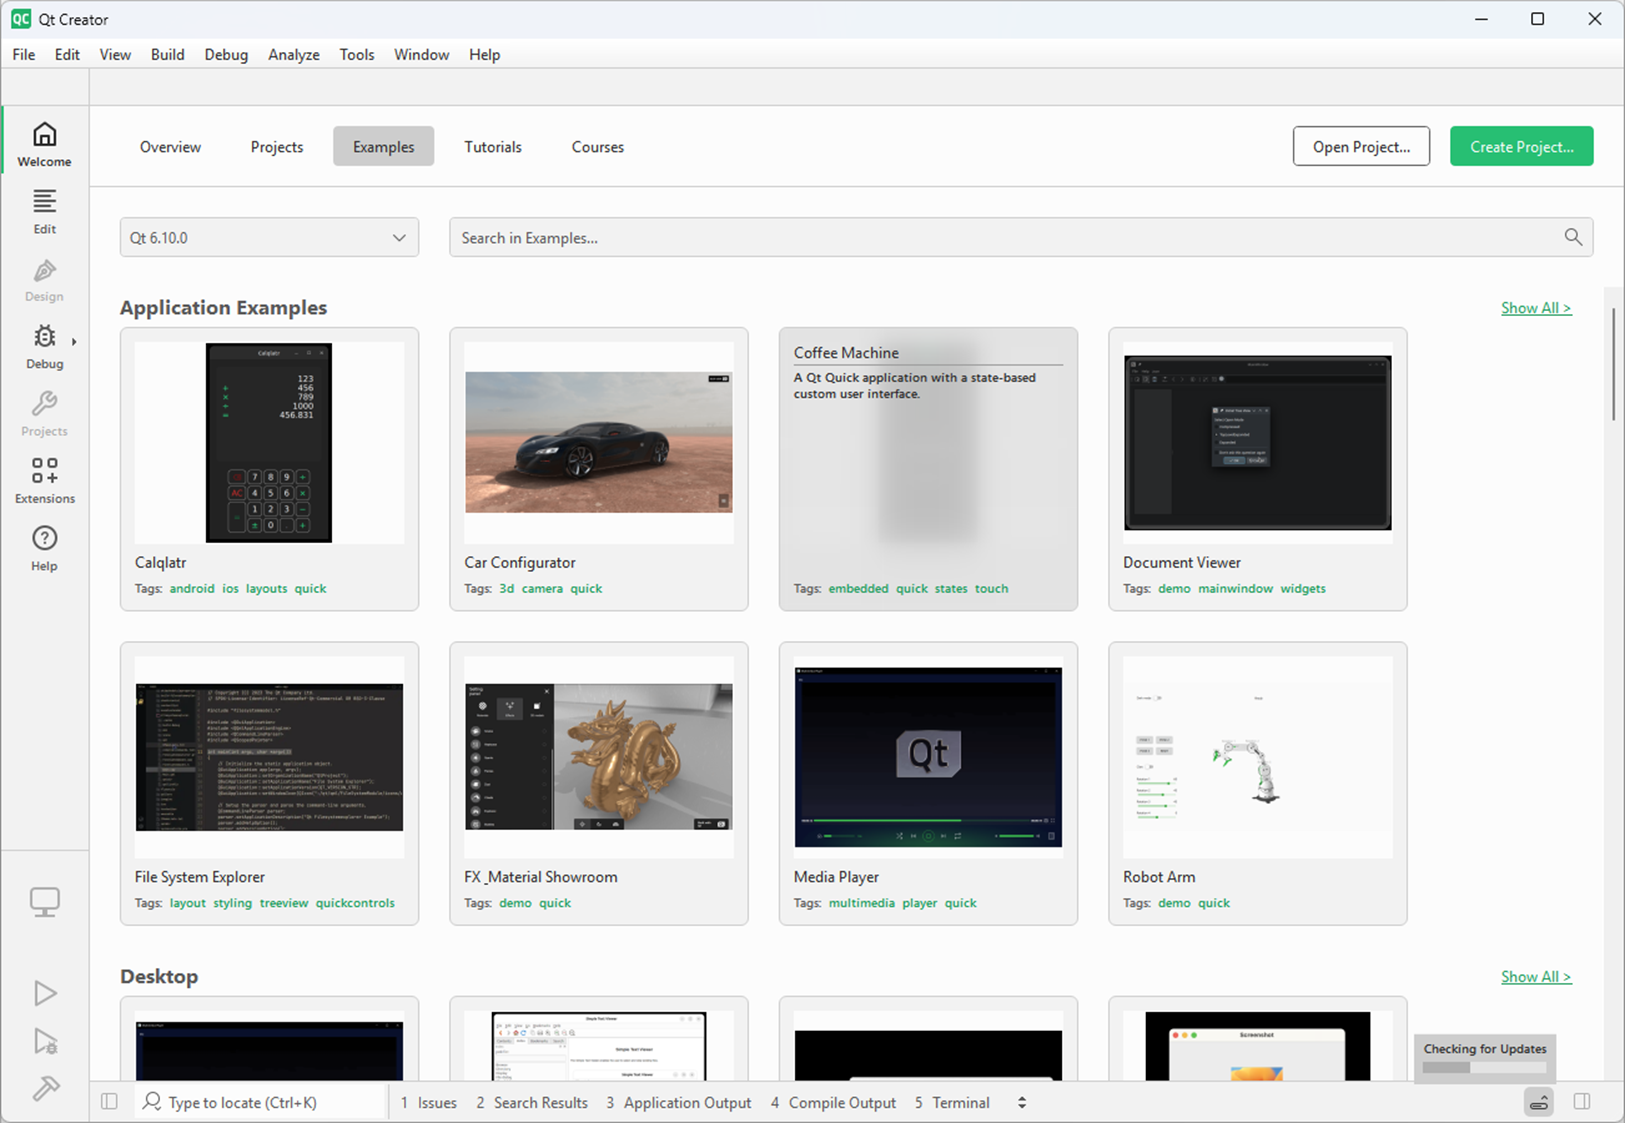The image size is (1625, 1123).
Task: Toggle the left sidebar visibility
Action: coord(109,1102)
